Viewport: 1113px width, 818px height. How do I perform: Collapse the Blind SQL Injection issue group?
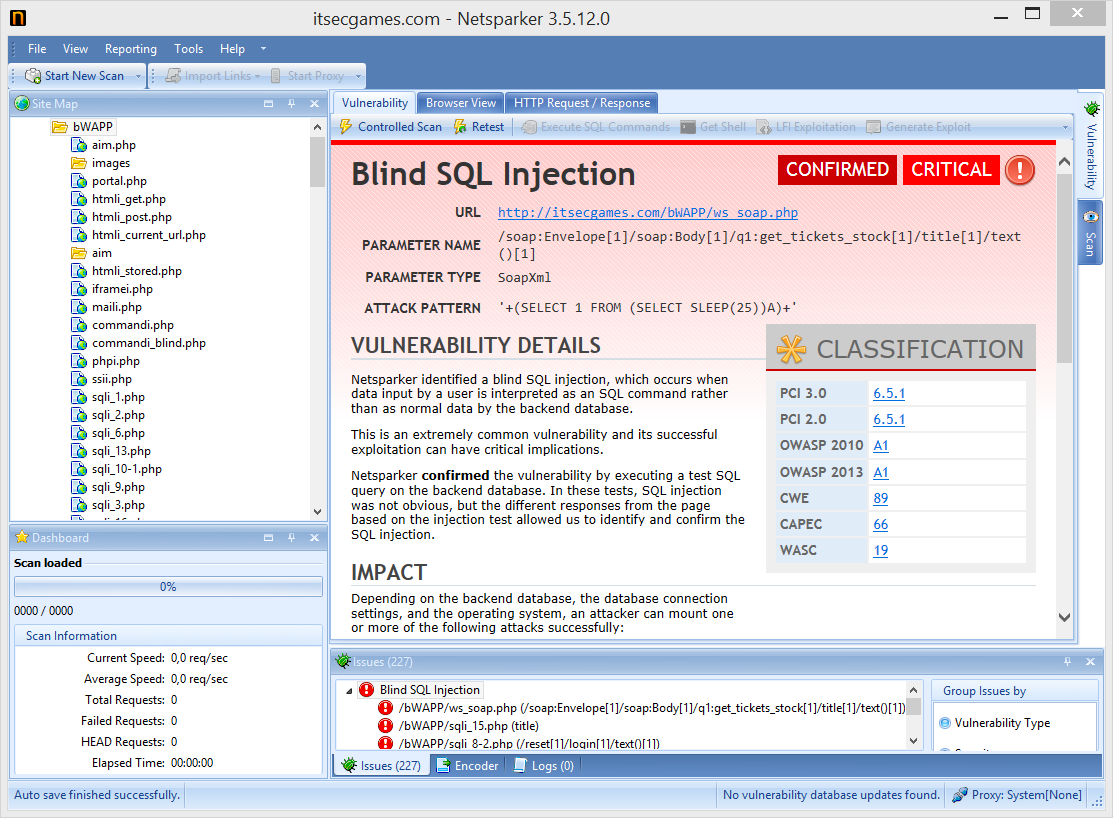(349, 690)
